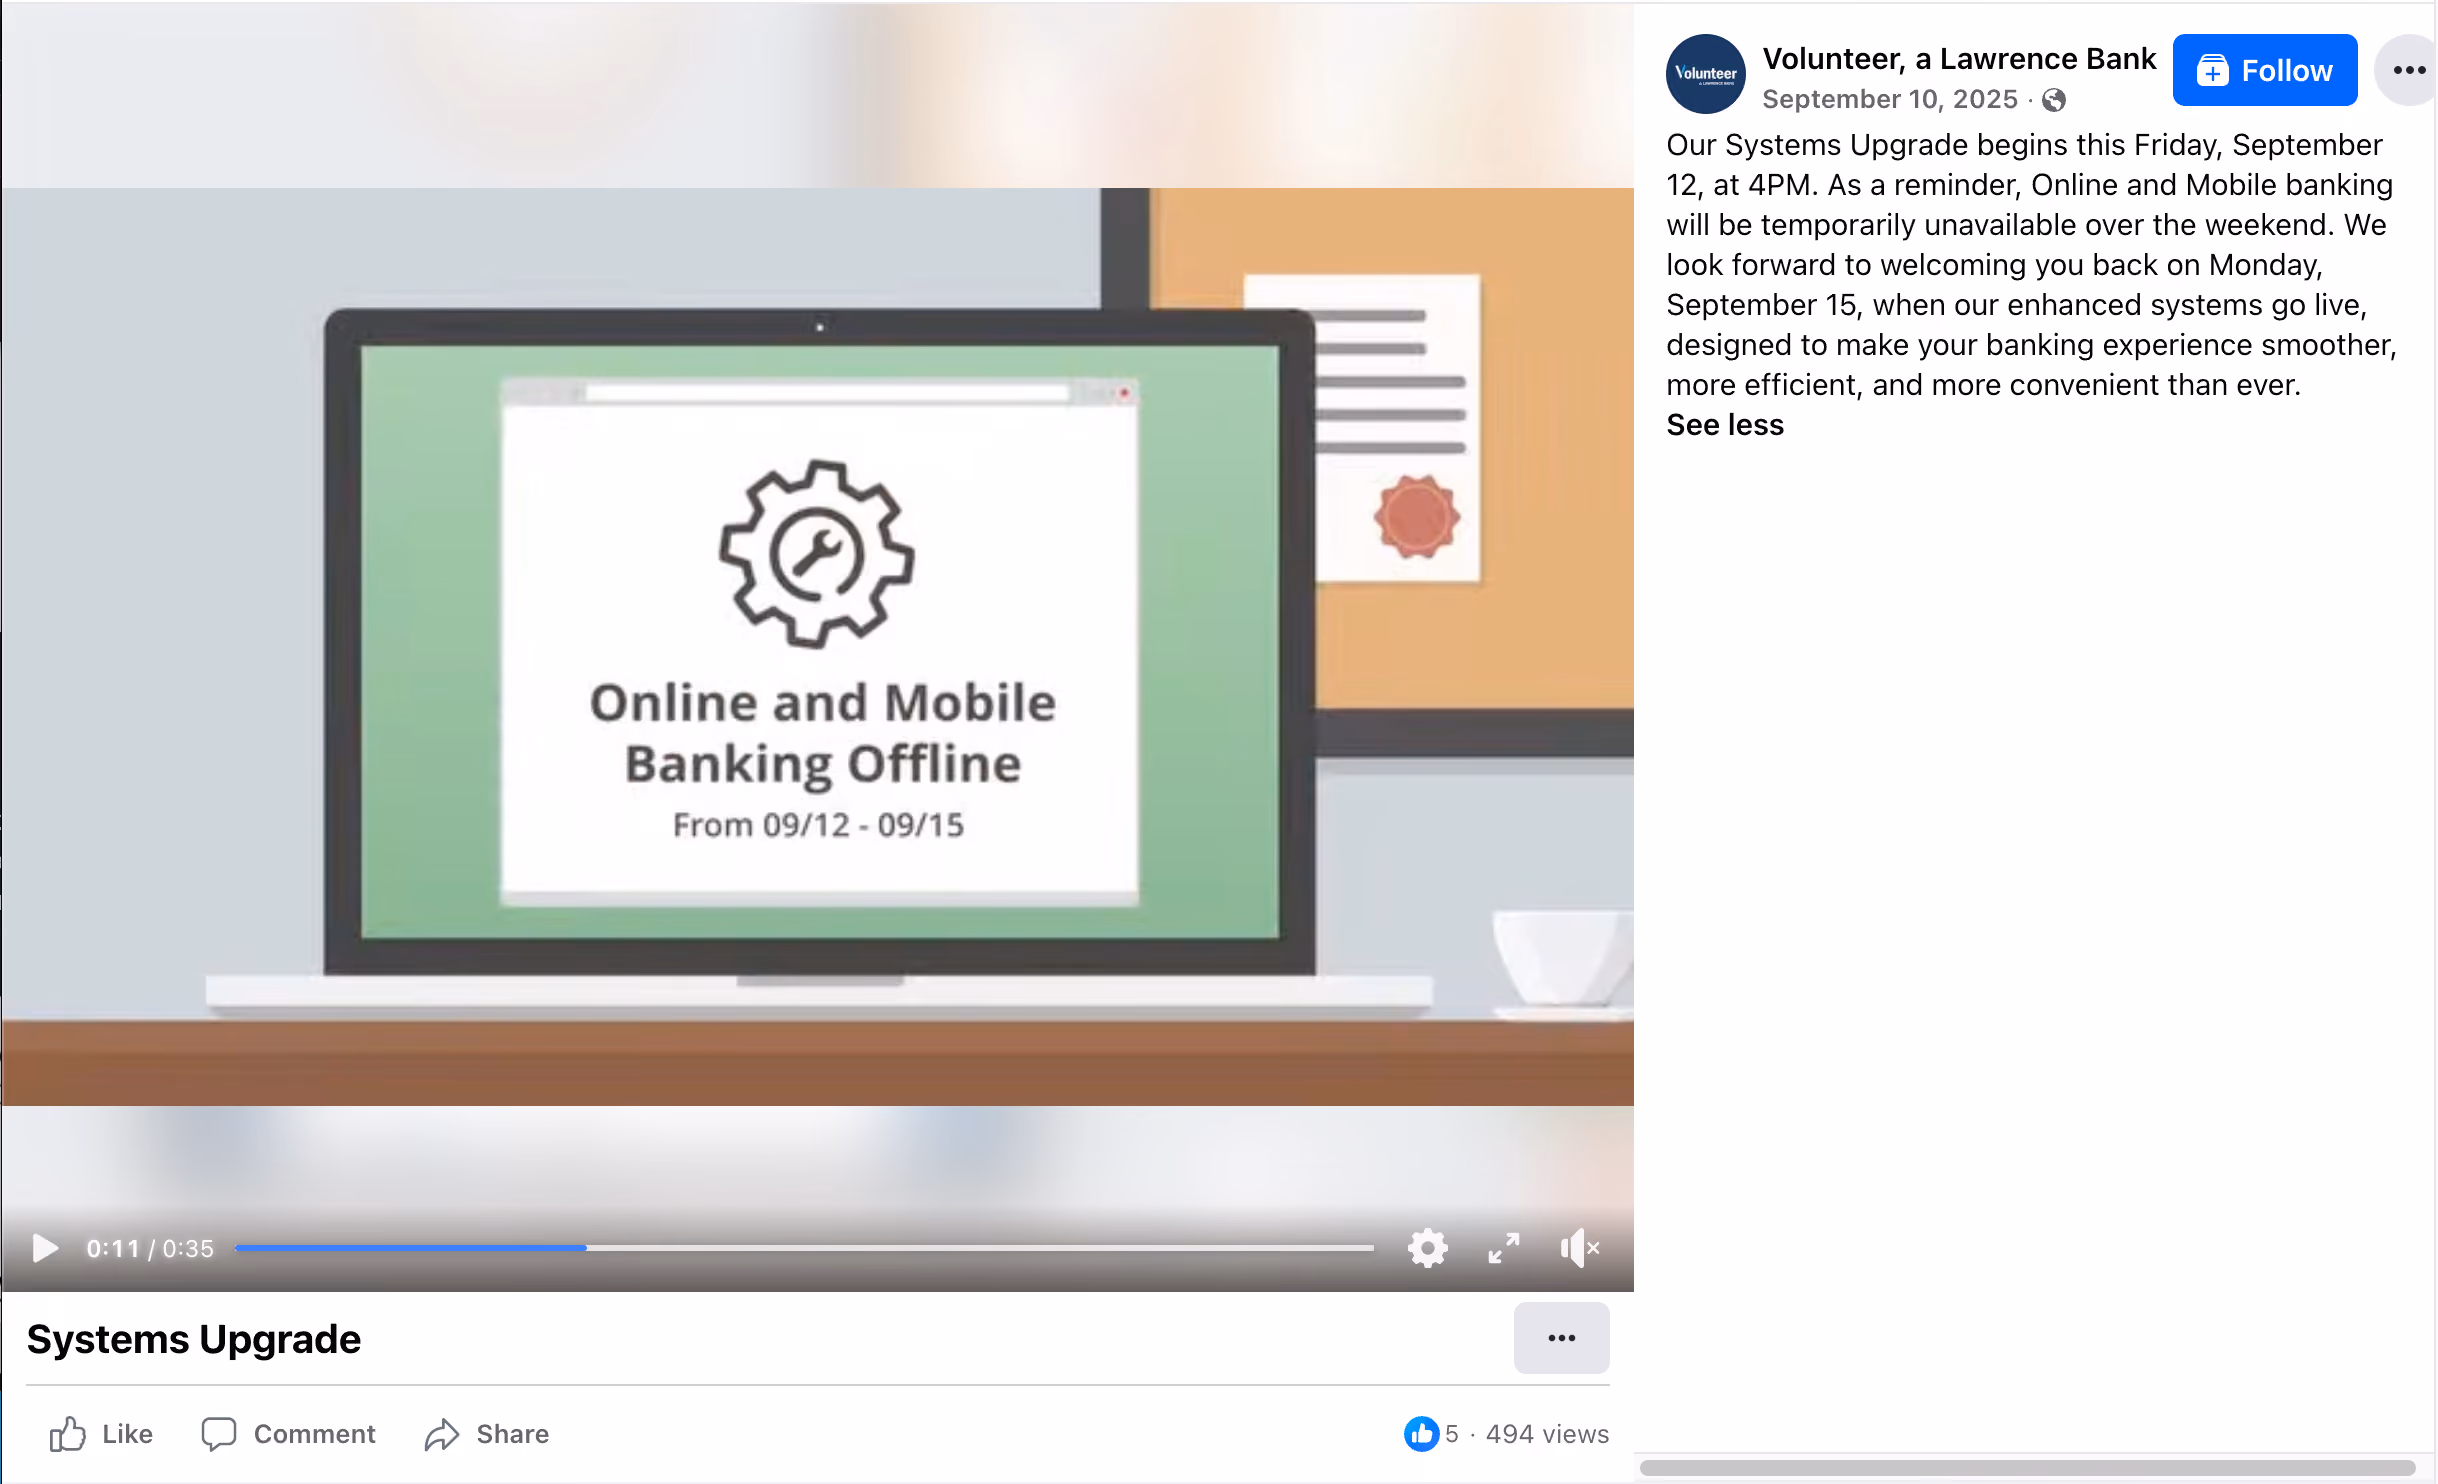Open Volunteer bank profile picture

point(1705,74)
